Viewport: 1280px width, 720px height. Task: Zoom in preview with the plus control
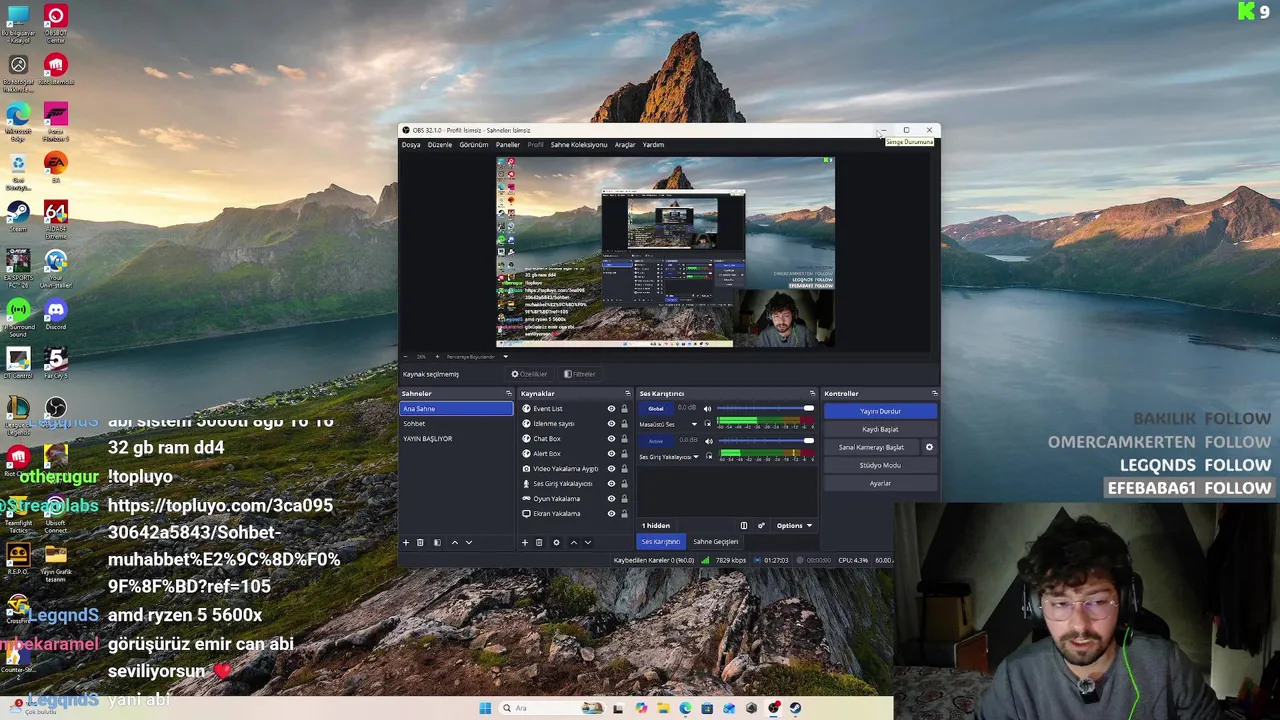pyautogui.click(x=436, y=357)
